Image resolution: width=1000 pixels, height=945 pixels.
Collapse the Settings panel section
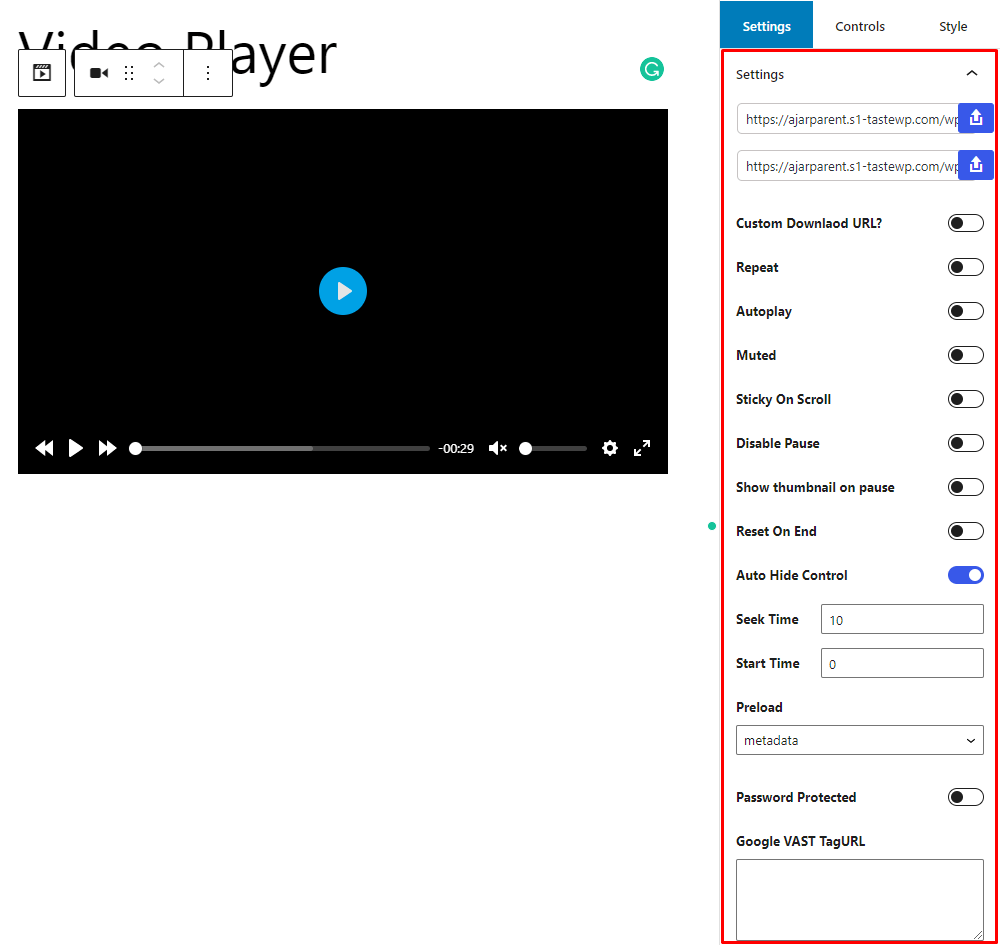(x=971, y=73)
